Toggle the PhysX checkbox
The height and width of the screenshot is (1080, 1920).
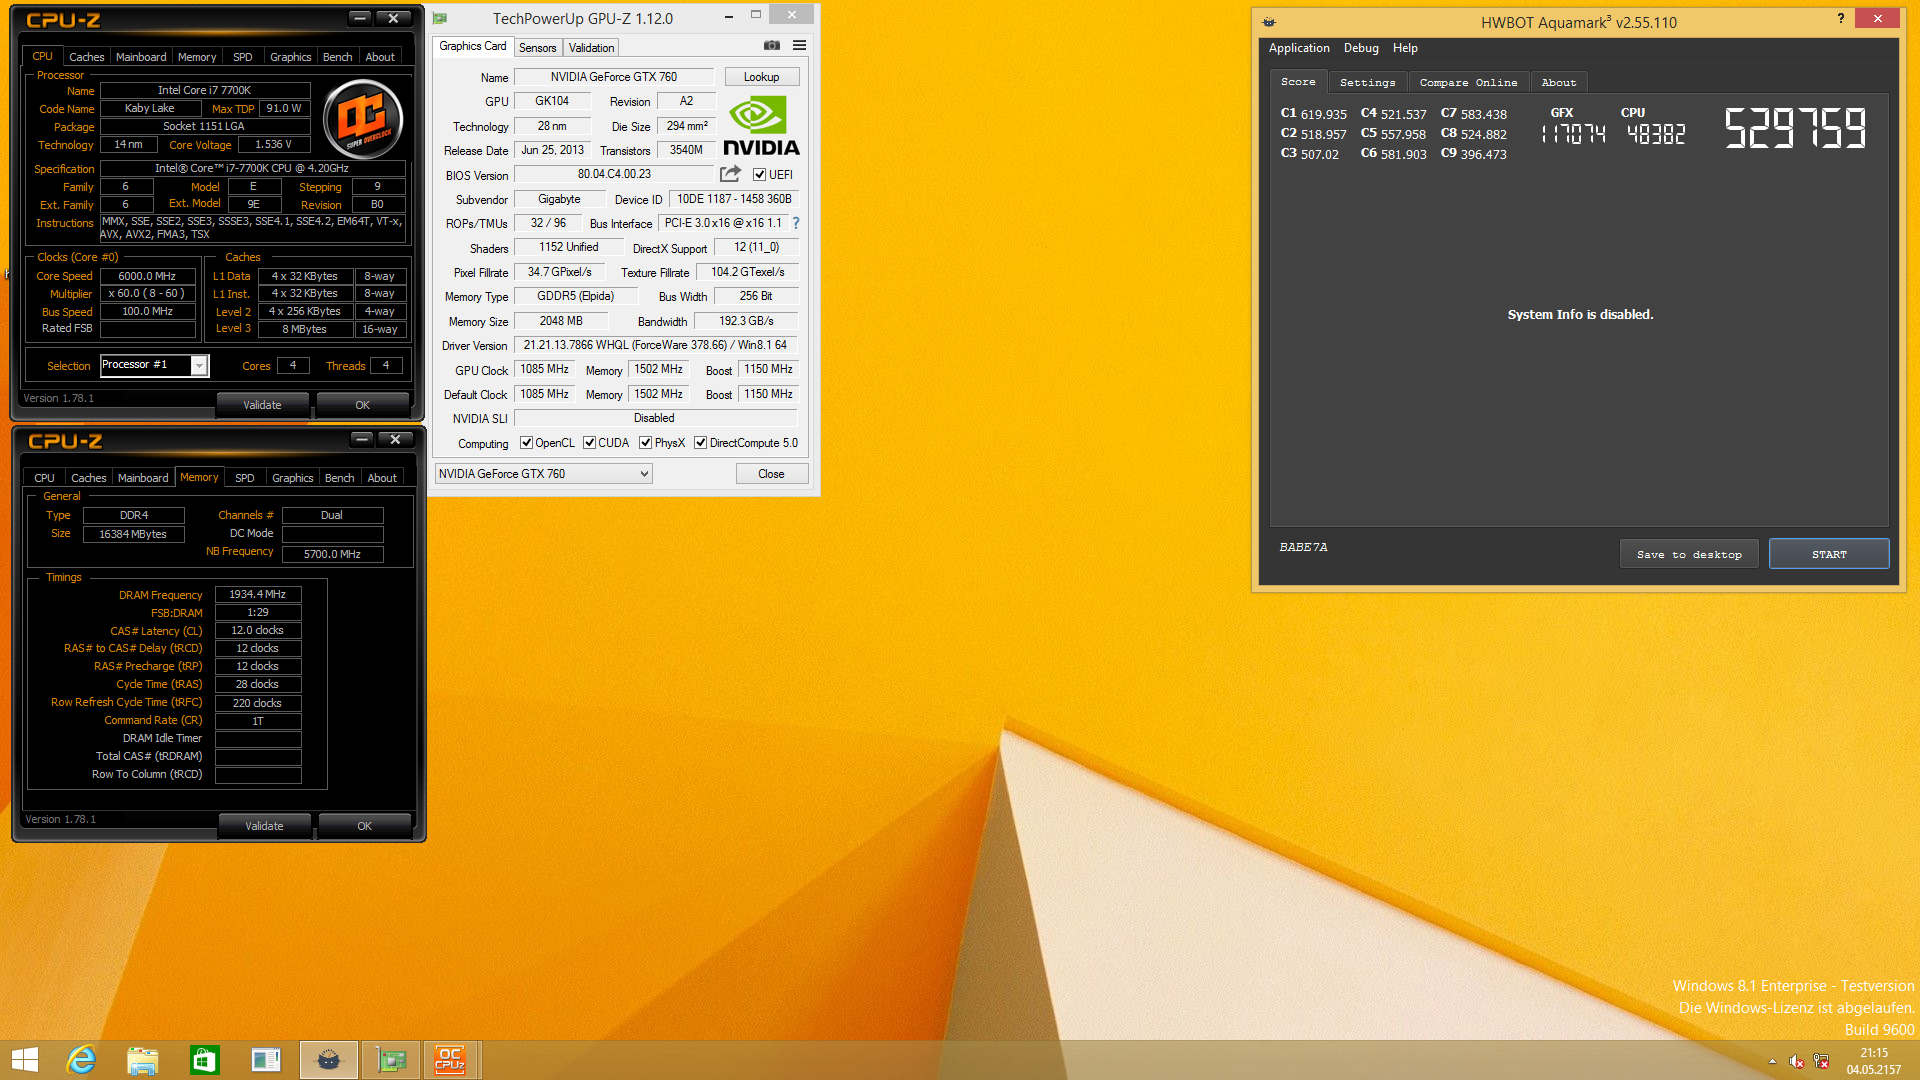(x=645, y=443)
